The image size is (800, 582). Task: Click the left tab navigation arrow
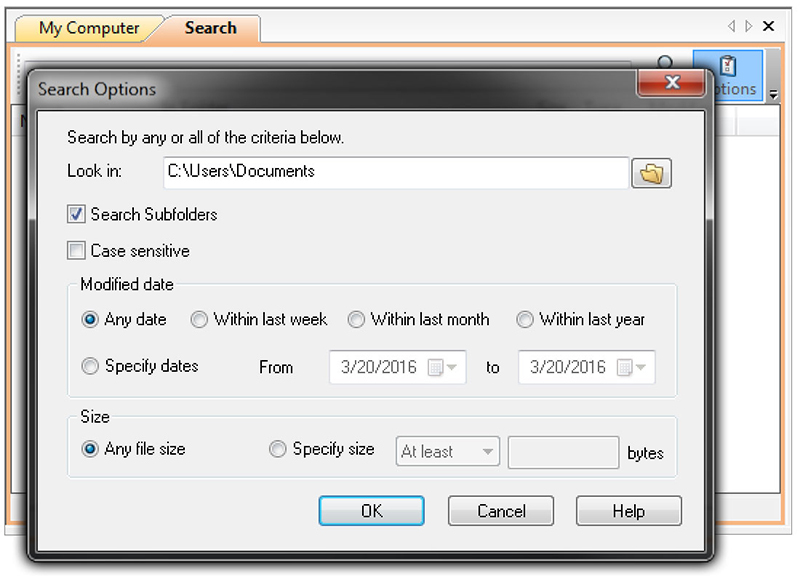[731, 26]
